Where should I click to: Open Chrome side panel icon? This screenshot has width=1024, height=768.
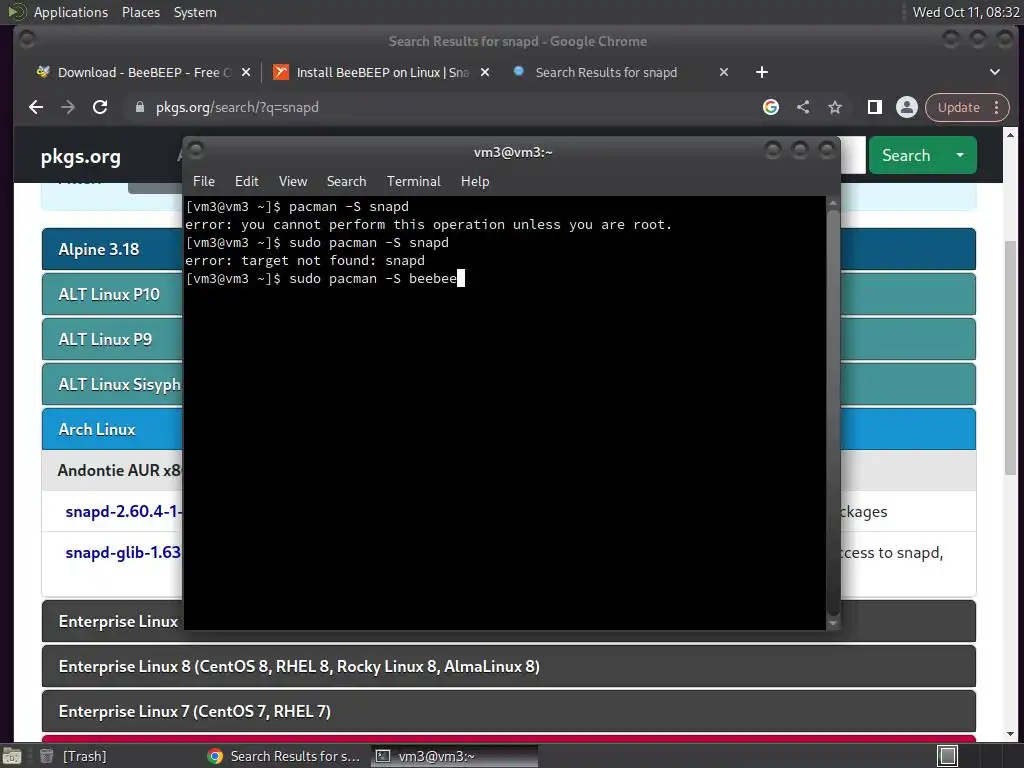coord(874,107)
